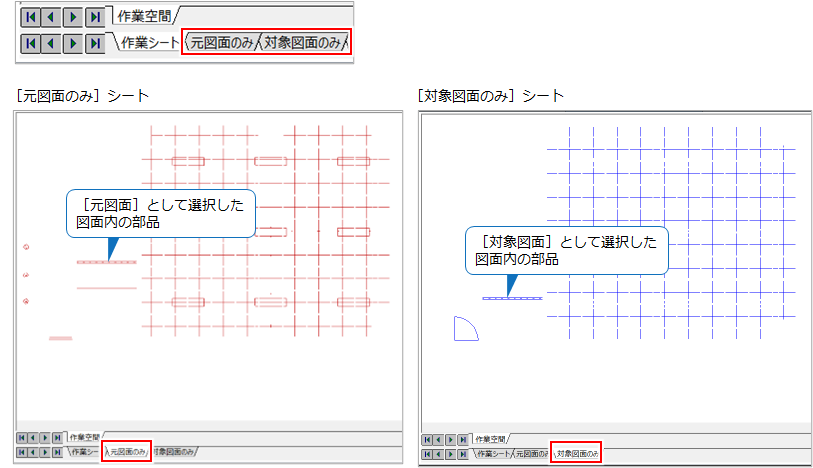
Task: Click previous-tab arrow in top 作業空間 row
Action: coord(50,17)
